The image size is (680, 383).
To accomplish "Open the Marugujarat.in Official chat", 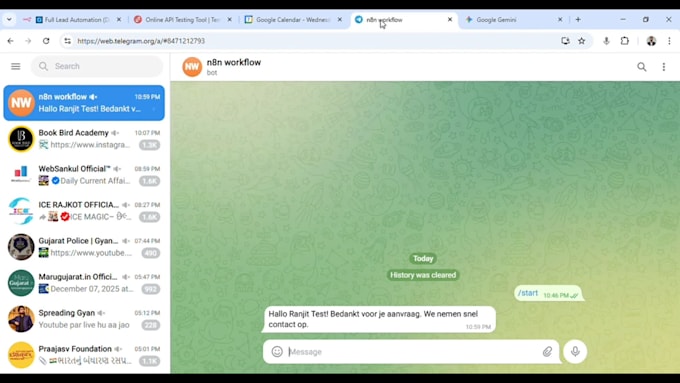I will click(84, 283).
